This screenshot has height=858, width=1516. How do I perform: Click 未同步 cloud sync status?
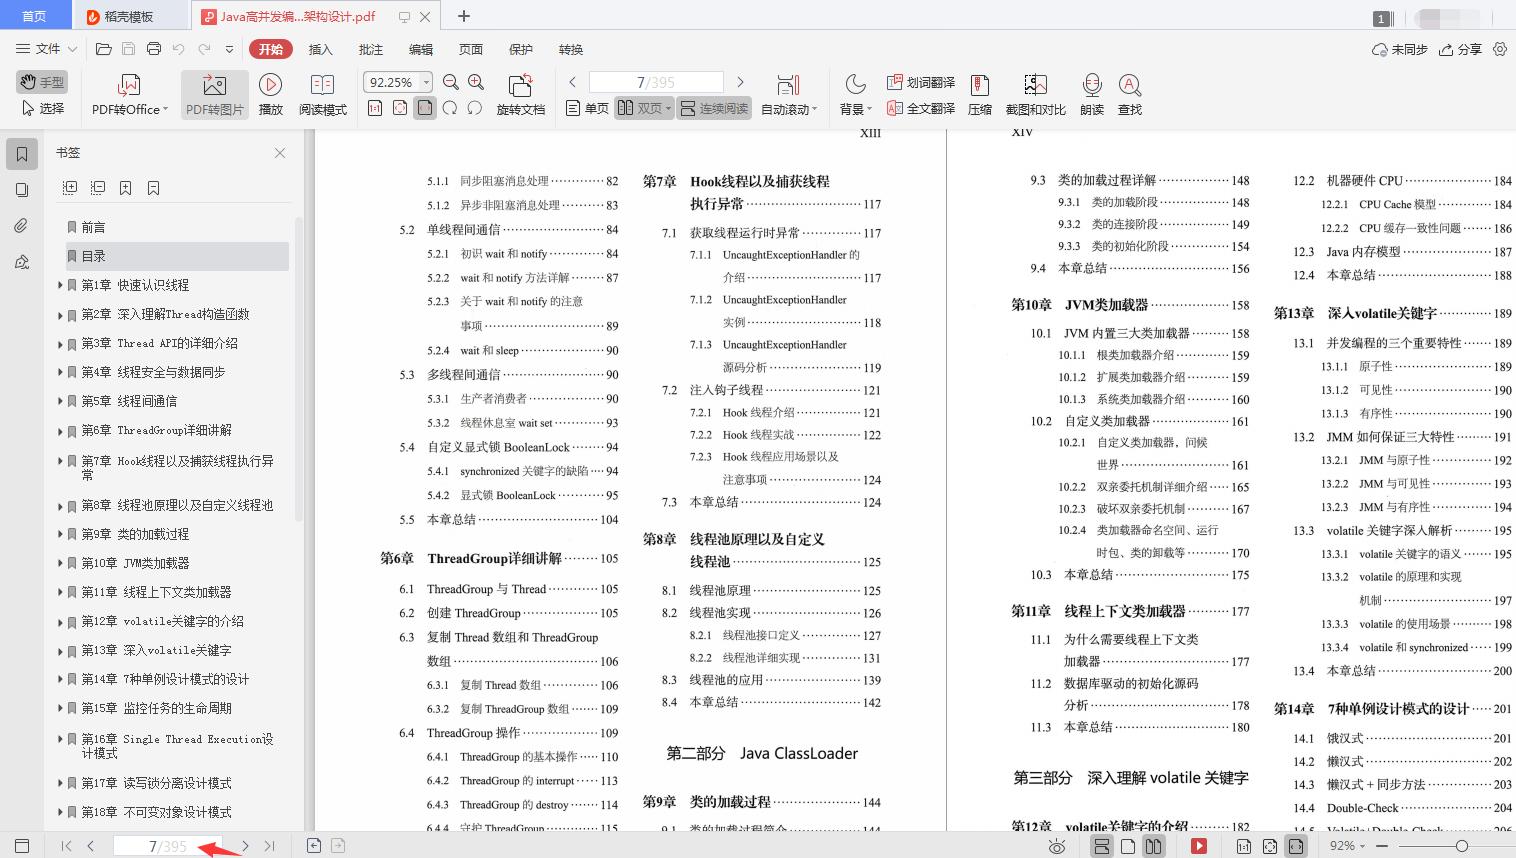point(1400,49)
